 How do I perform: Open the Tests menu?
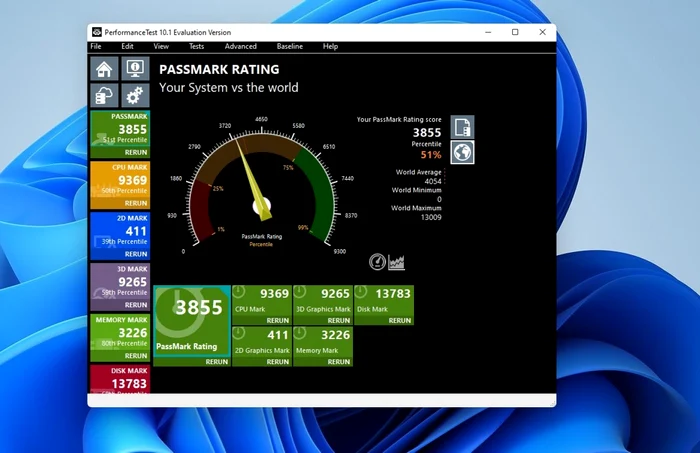pyautogui.click(x=196, y=46)
